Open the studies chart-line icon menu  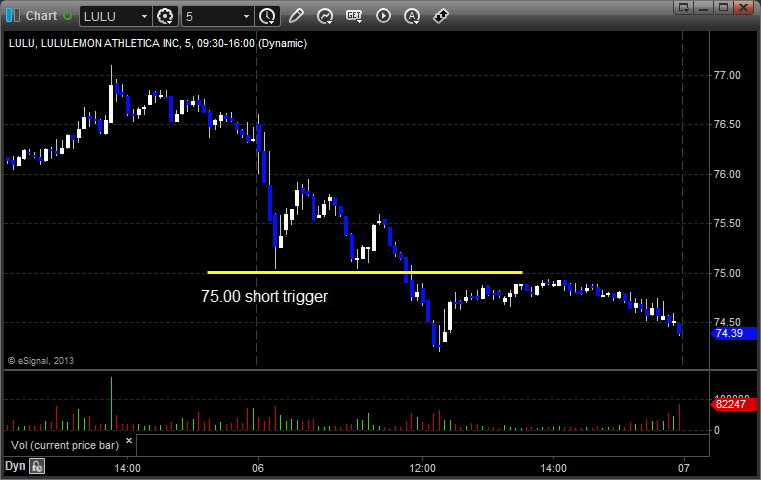[x=325, y=16]
